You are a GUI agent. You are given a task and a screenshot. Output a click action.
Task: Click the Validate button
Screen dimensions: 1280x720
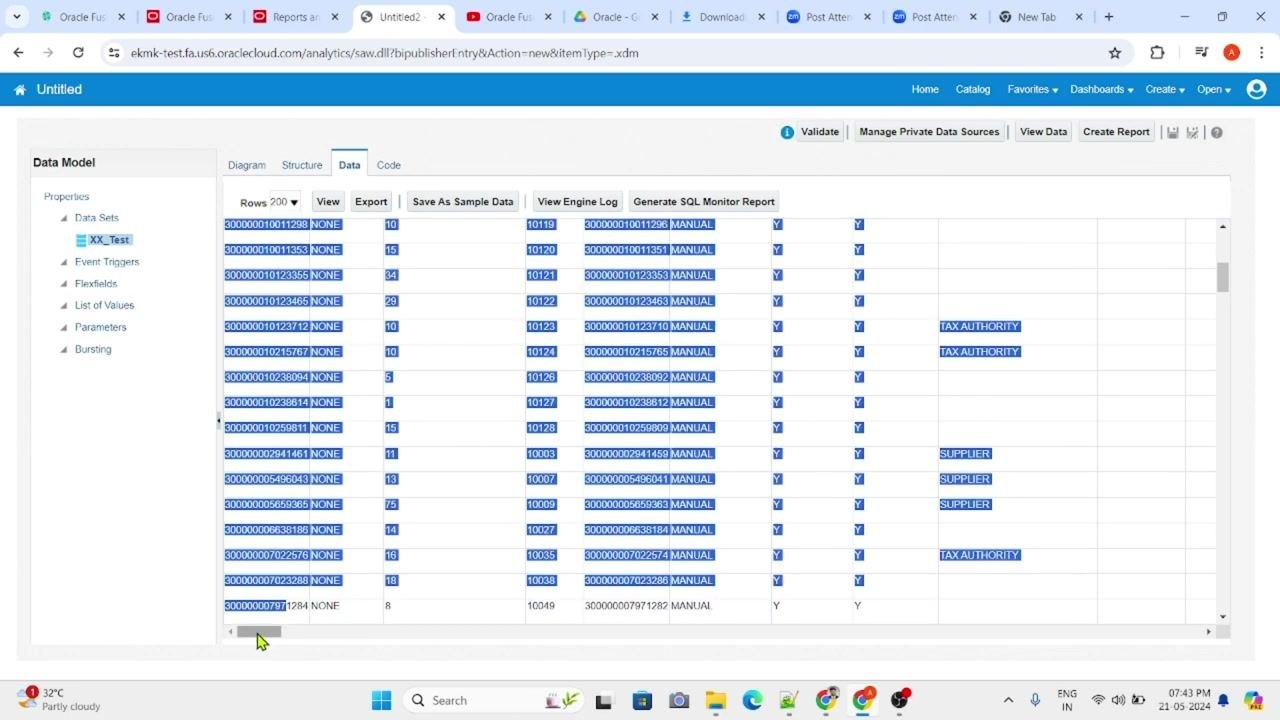[x=820, y=132]
